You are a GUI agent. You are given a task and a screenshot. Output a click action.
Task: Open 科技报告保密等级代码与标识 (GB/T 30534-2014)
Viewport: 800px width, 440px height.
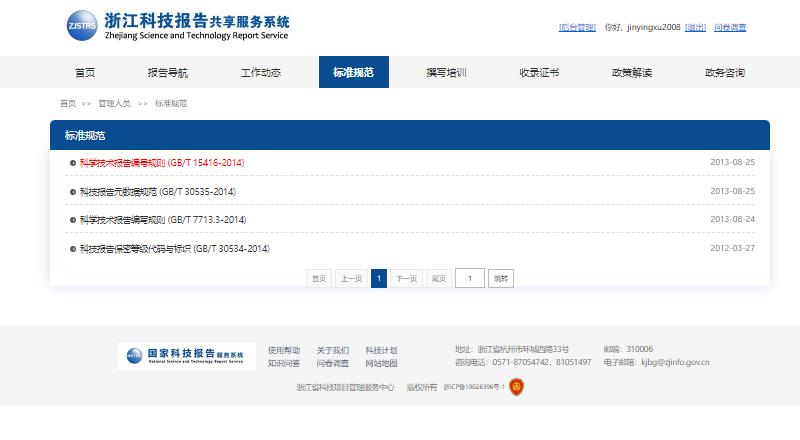(x=175, y=248)
